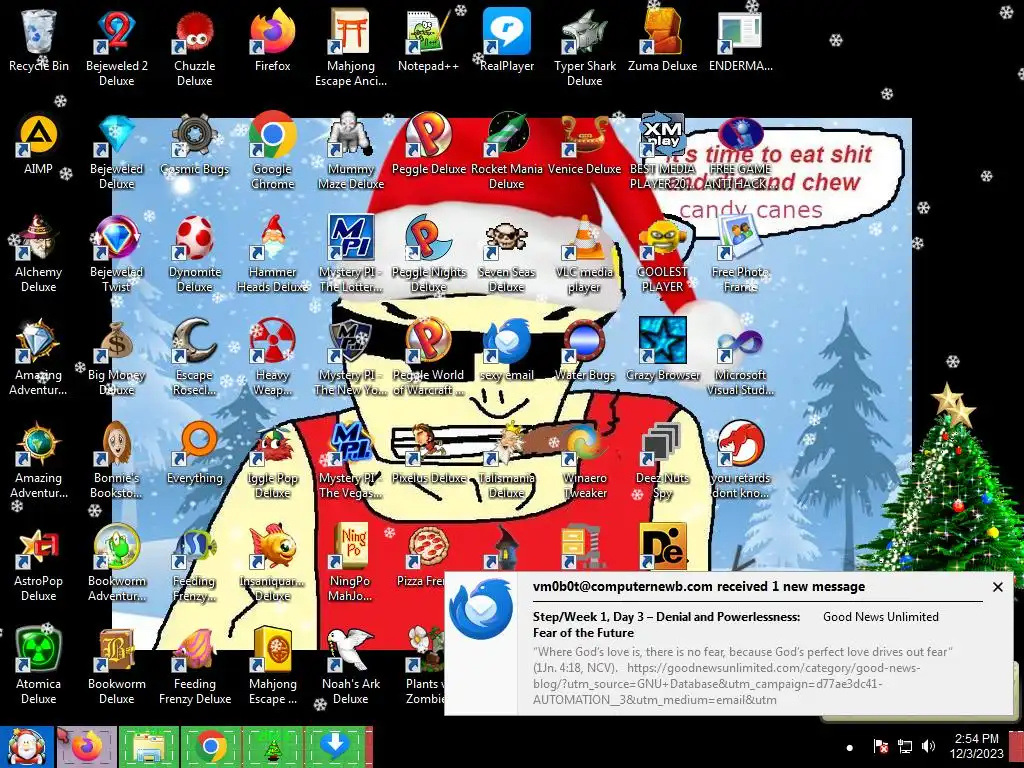Image resolution: width=1024 pixels, height=768 pixels.
Task: Open the COOLEST PLAYER shortcut
Action: (x=662, y=253)
